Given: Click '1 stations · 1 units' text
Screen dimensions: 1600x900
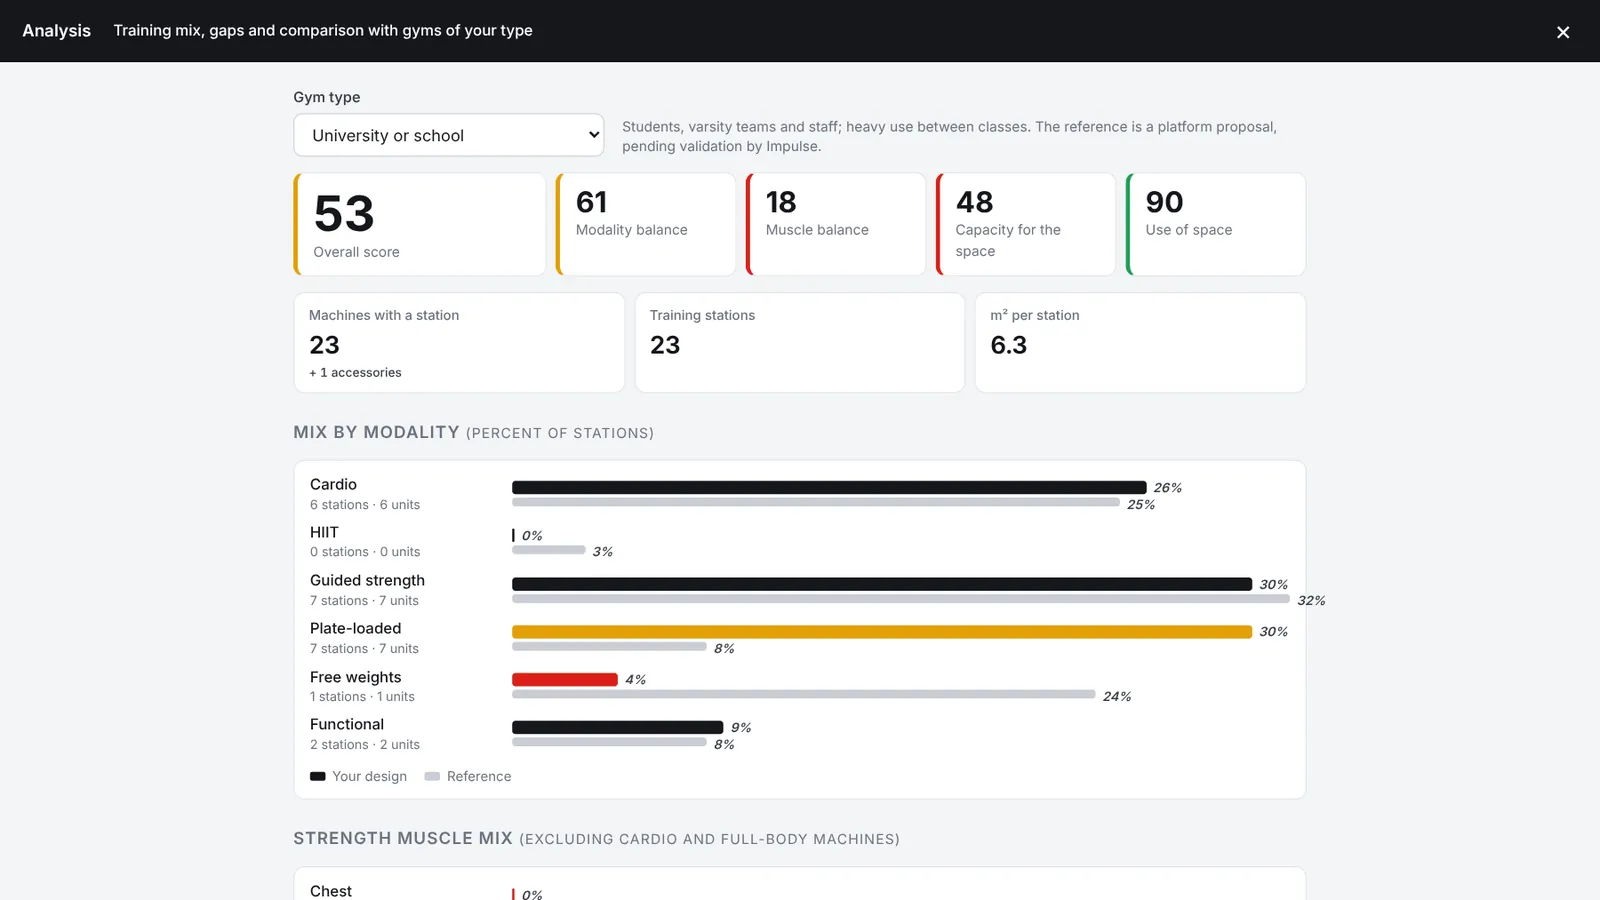Looking at the screenshot, I should tap(362, 696).
